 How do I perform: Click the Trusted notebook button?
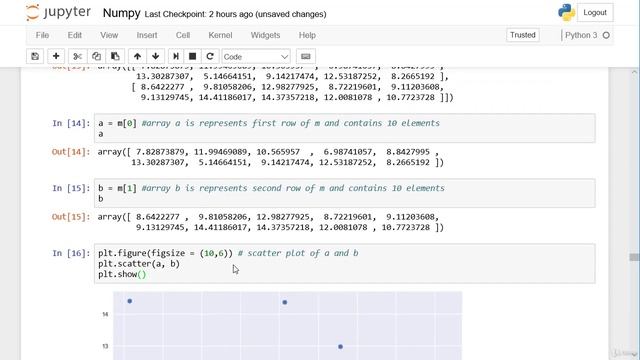tap(522, 35)
